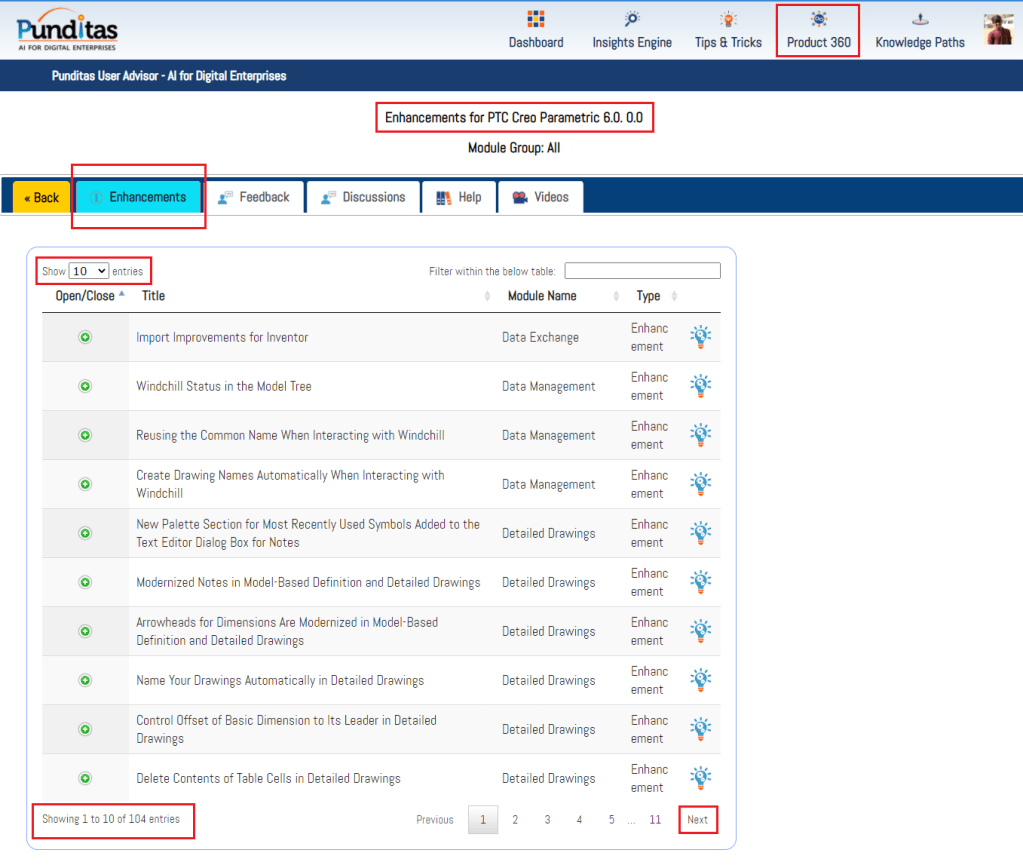Click lightbulb icon for Windchill Status row
The height and width of the screenshot is (865, 1023).
(701, 386)
